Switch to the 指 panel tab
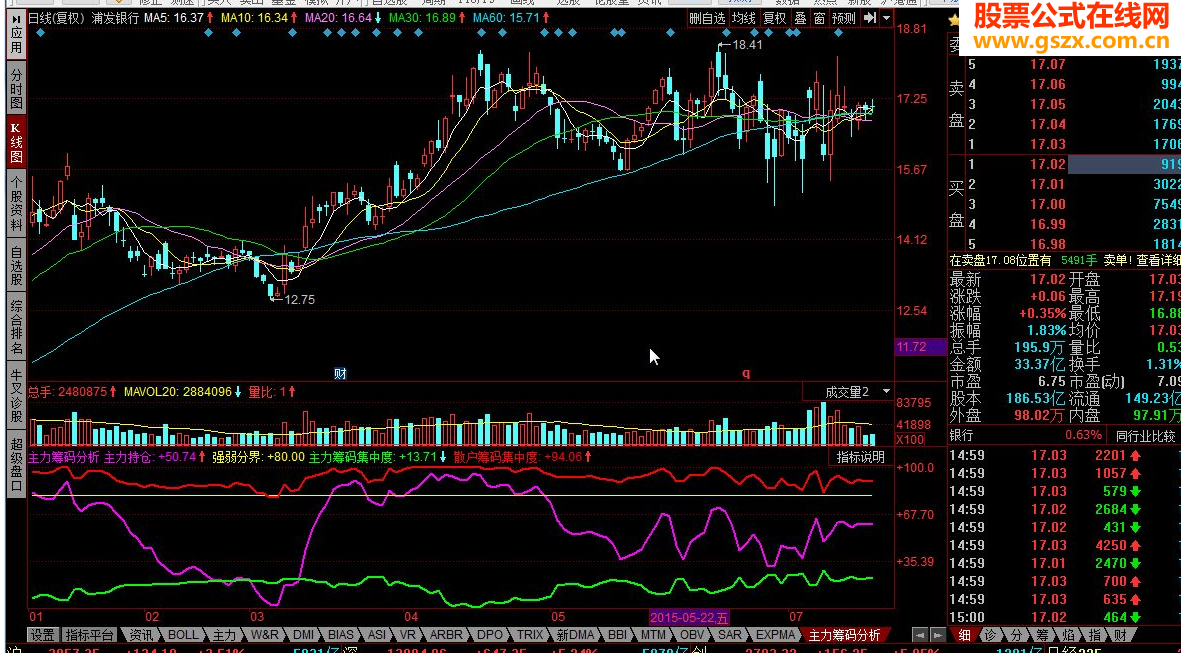This screenshot has height=653, width=1181. 1094,635
